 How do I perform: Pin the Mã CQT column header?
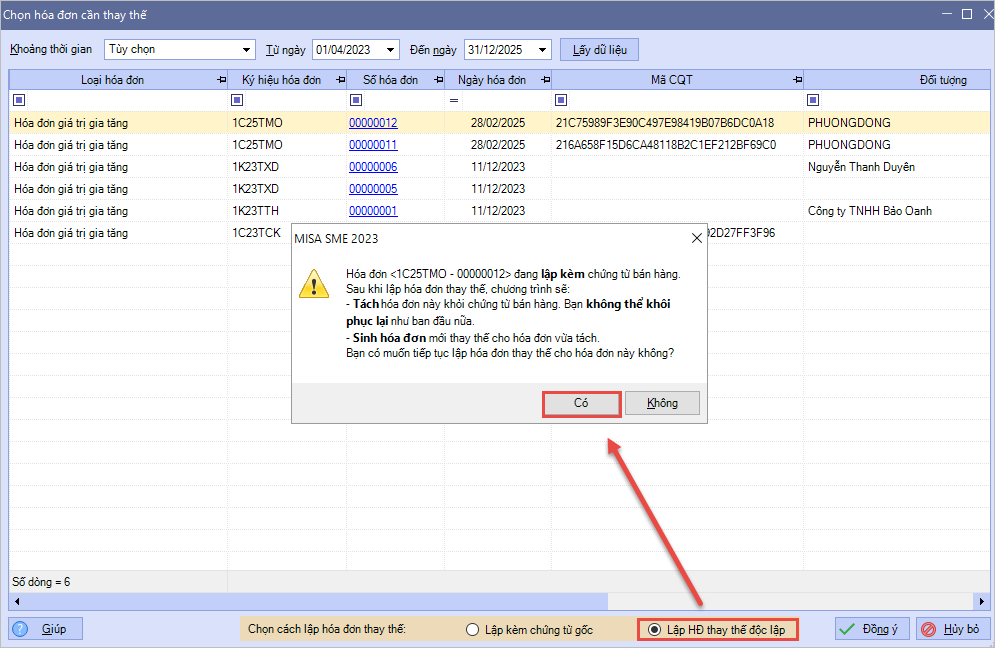[796, 80]
